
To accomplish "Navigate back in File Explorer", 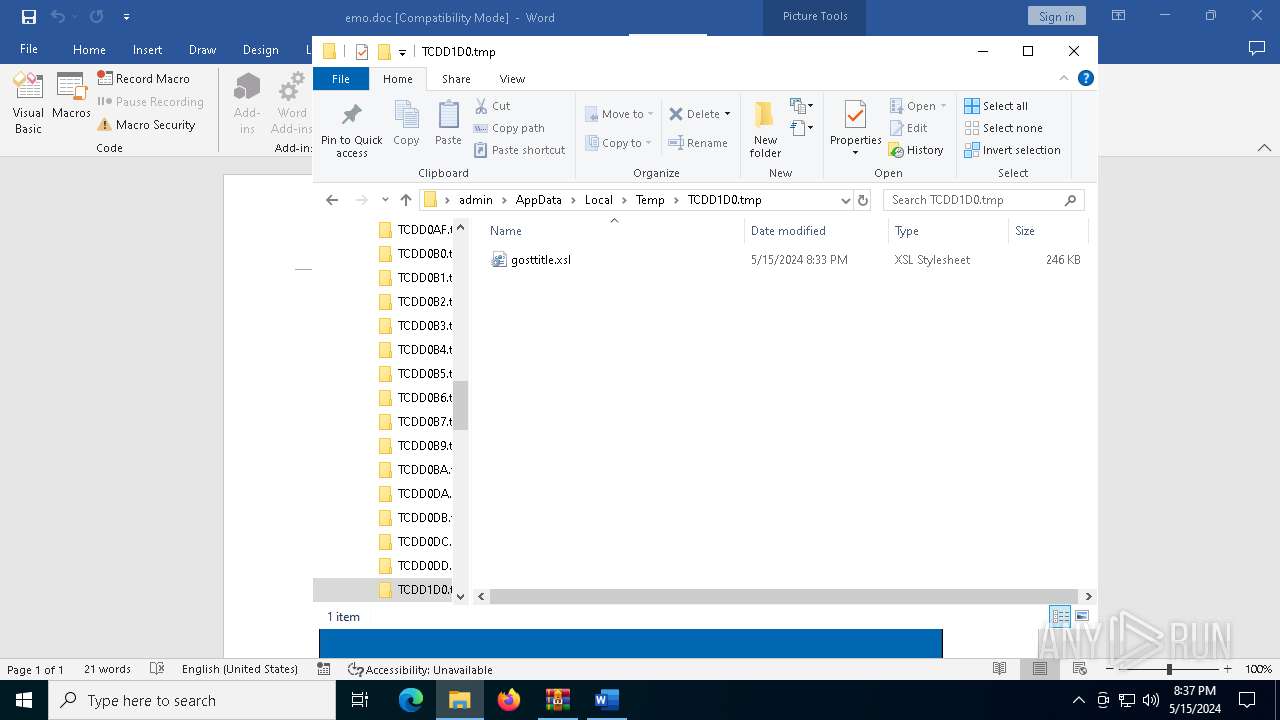I will [x=332, y=200].
